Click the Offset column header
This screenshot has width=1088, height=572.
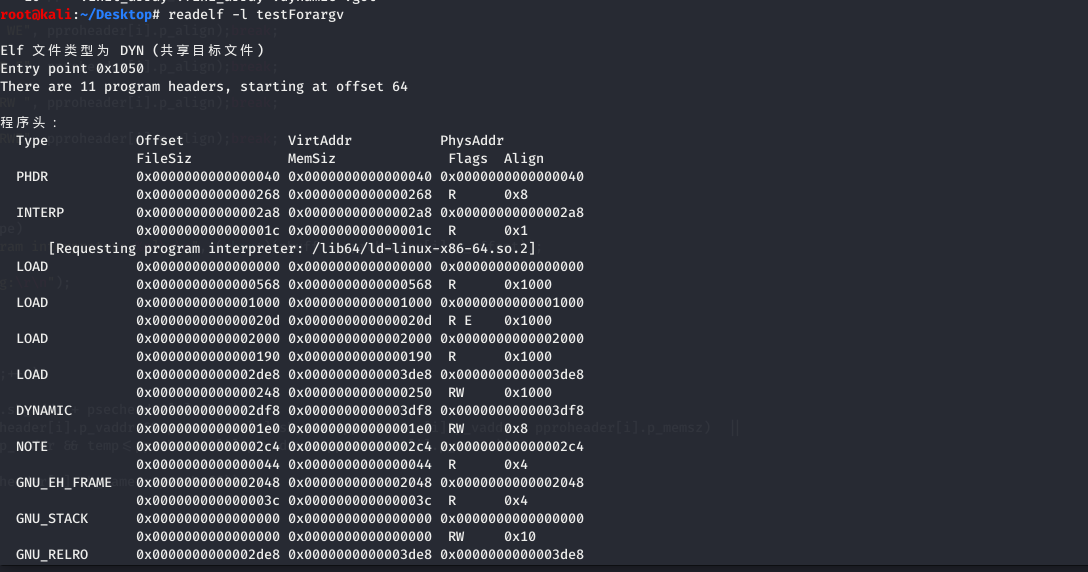160,141
